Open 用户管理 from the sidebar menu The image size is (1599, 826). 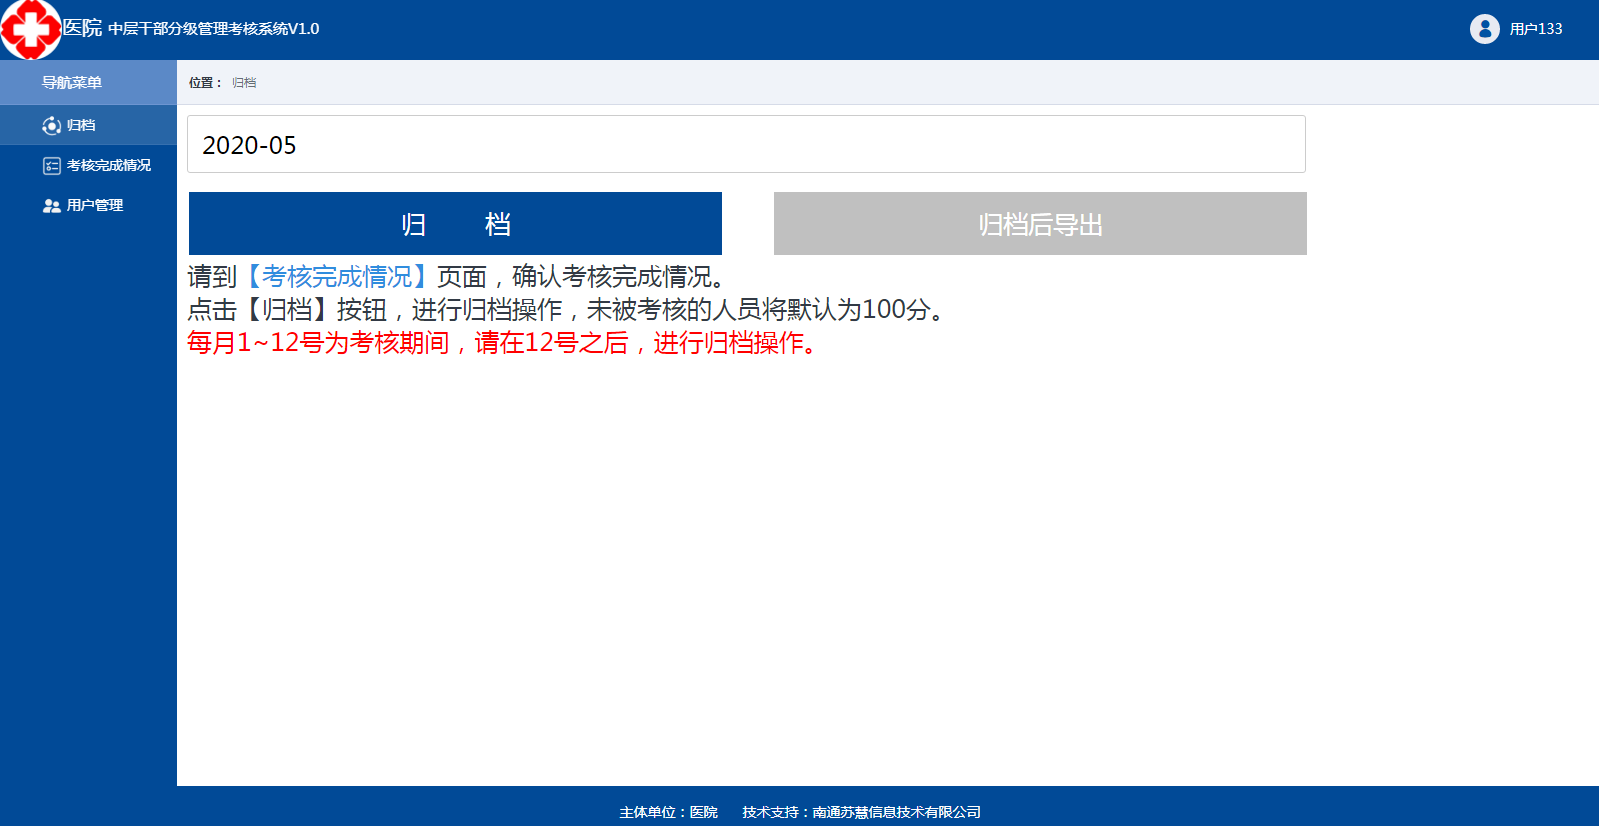tap(95, 206)
